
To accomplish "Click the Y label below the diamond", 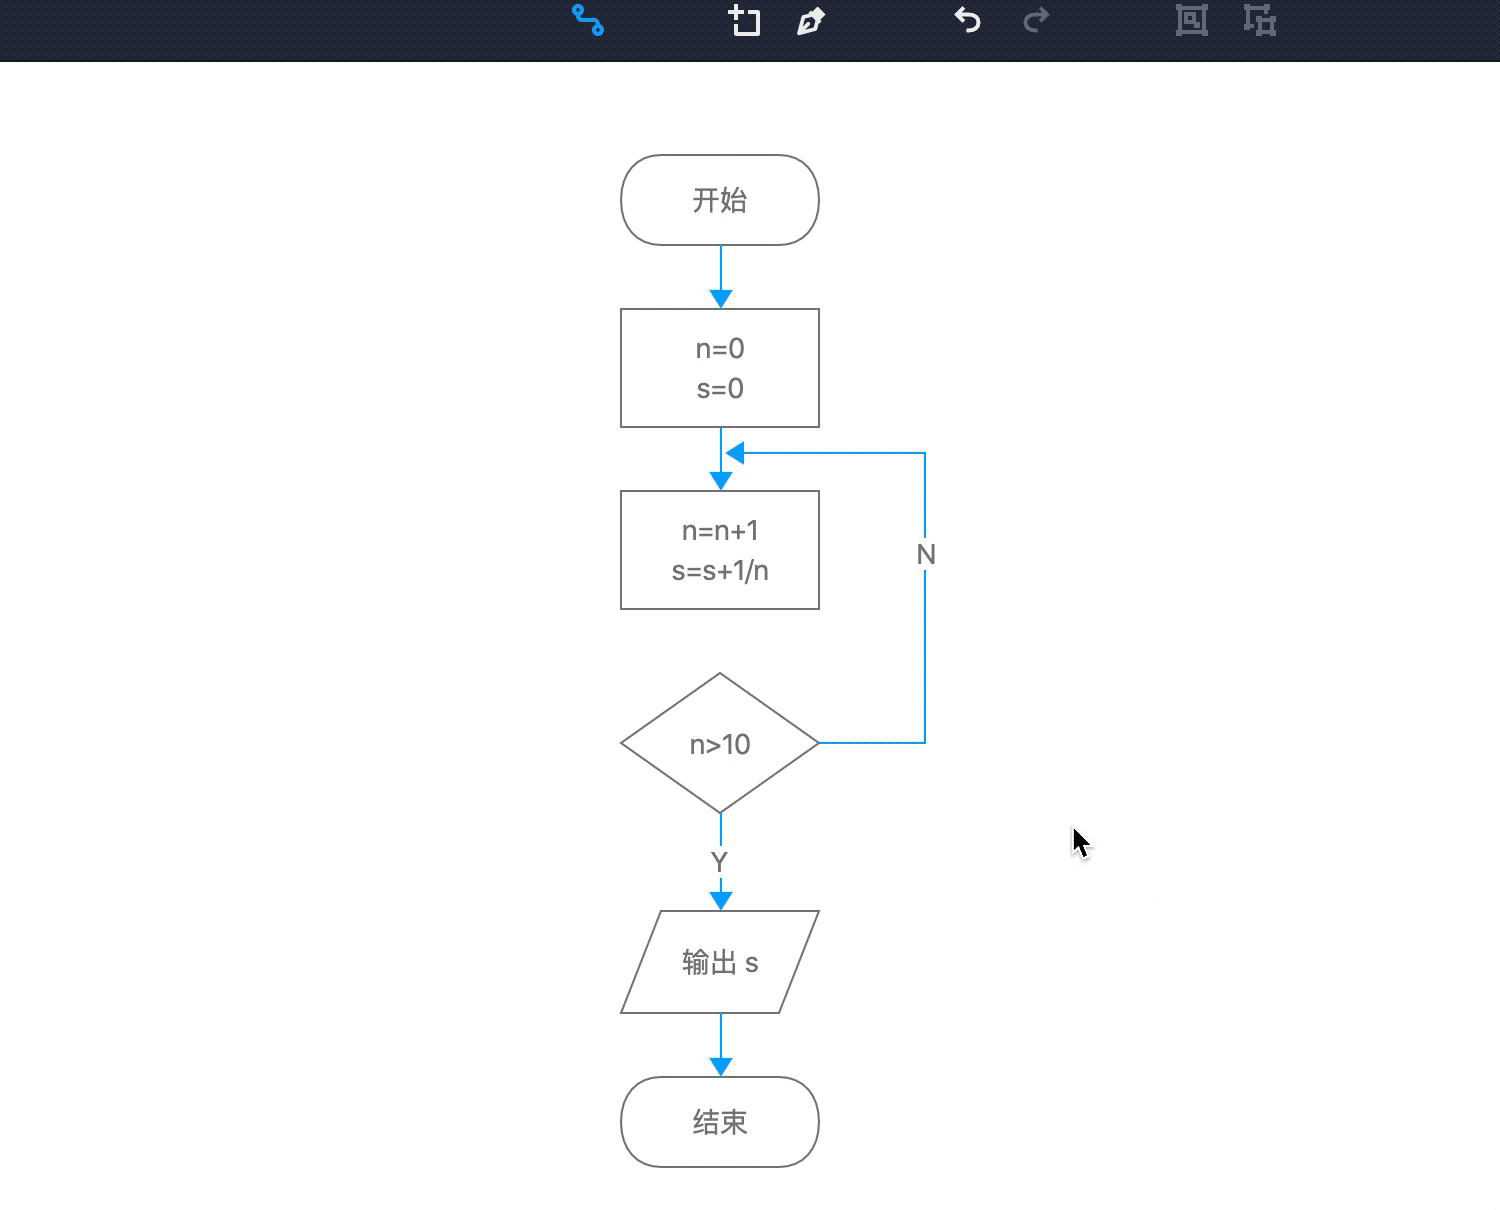I will coord(719,862).
